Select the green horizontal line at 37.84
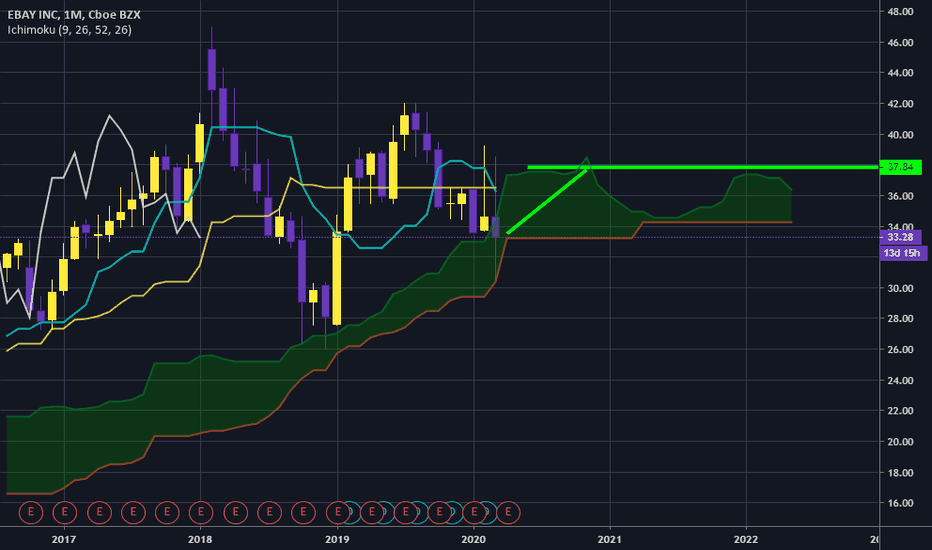Screen dimensions: 932x550 tap(703, 167)
